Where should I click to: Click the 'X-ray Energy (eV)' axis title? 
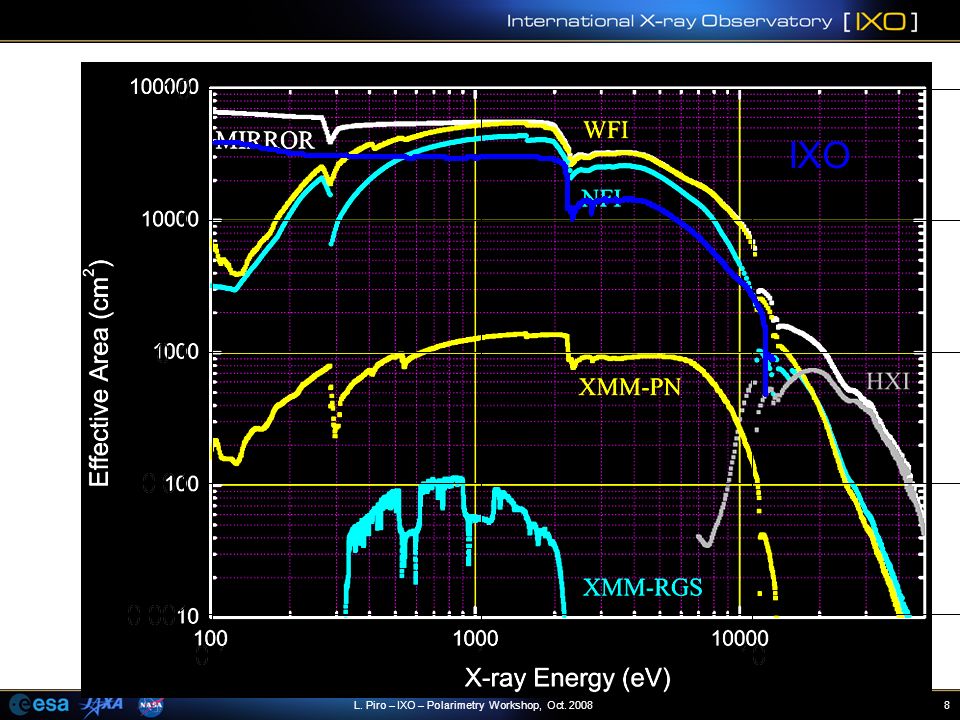tap(568, 678)
